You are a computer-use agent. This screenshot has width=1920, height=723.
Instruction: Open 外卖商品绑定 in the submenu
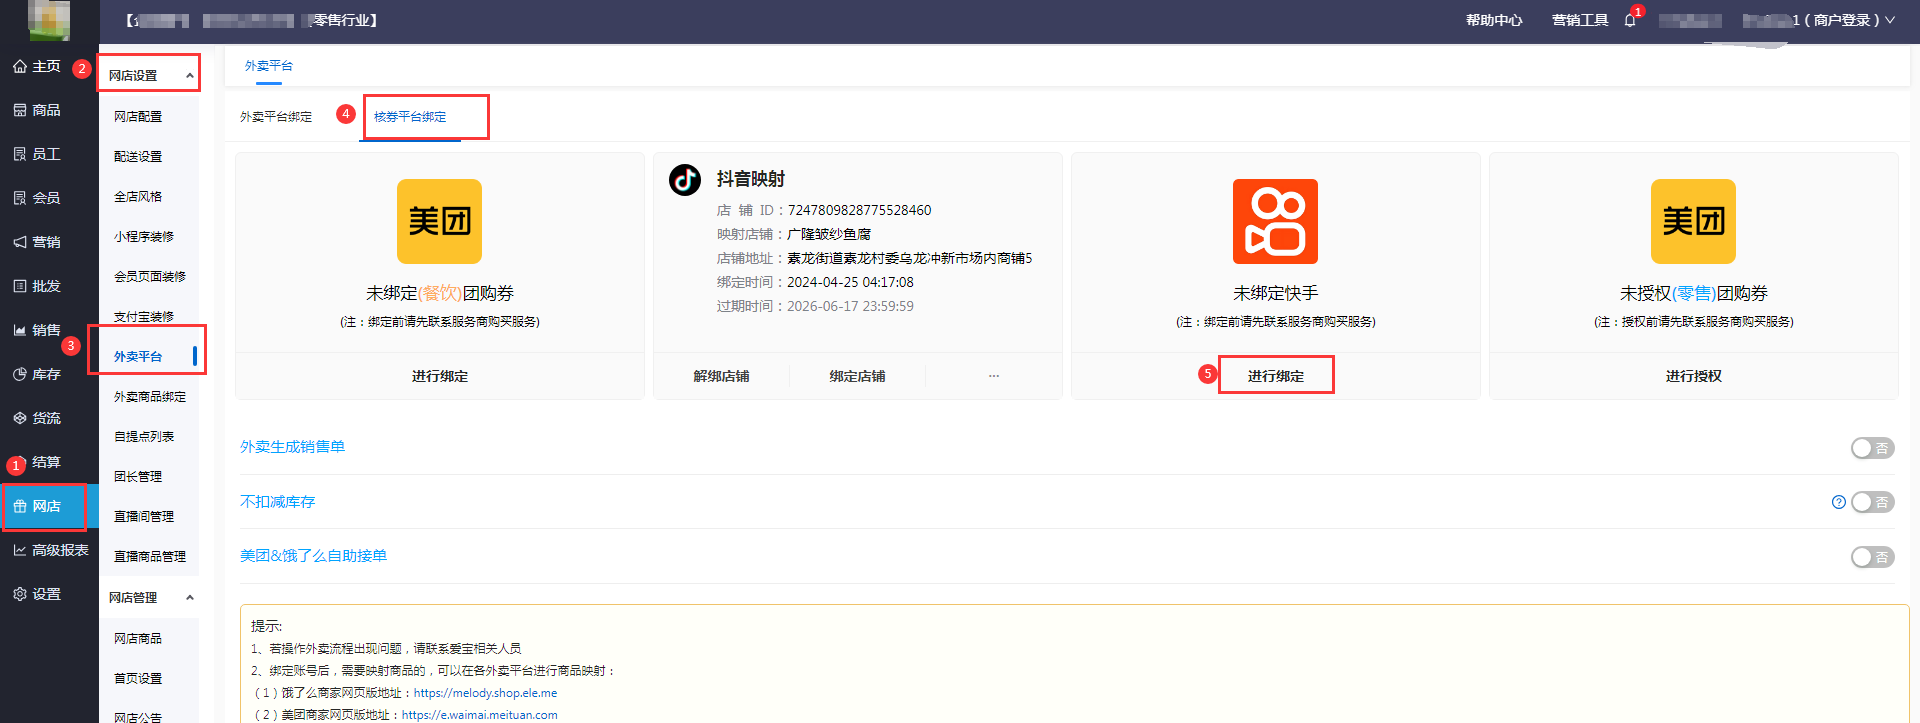pyautogui.click(x=150, y=397)
